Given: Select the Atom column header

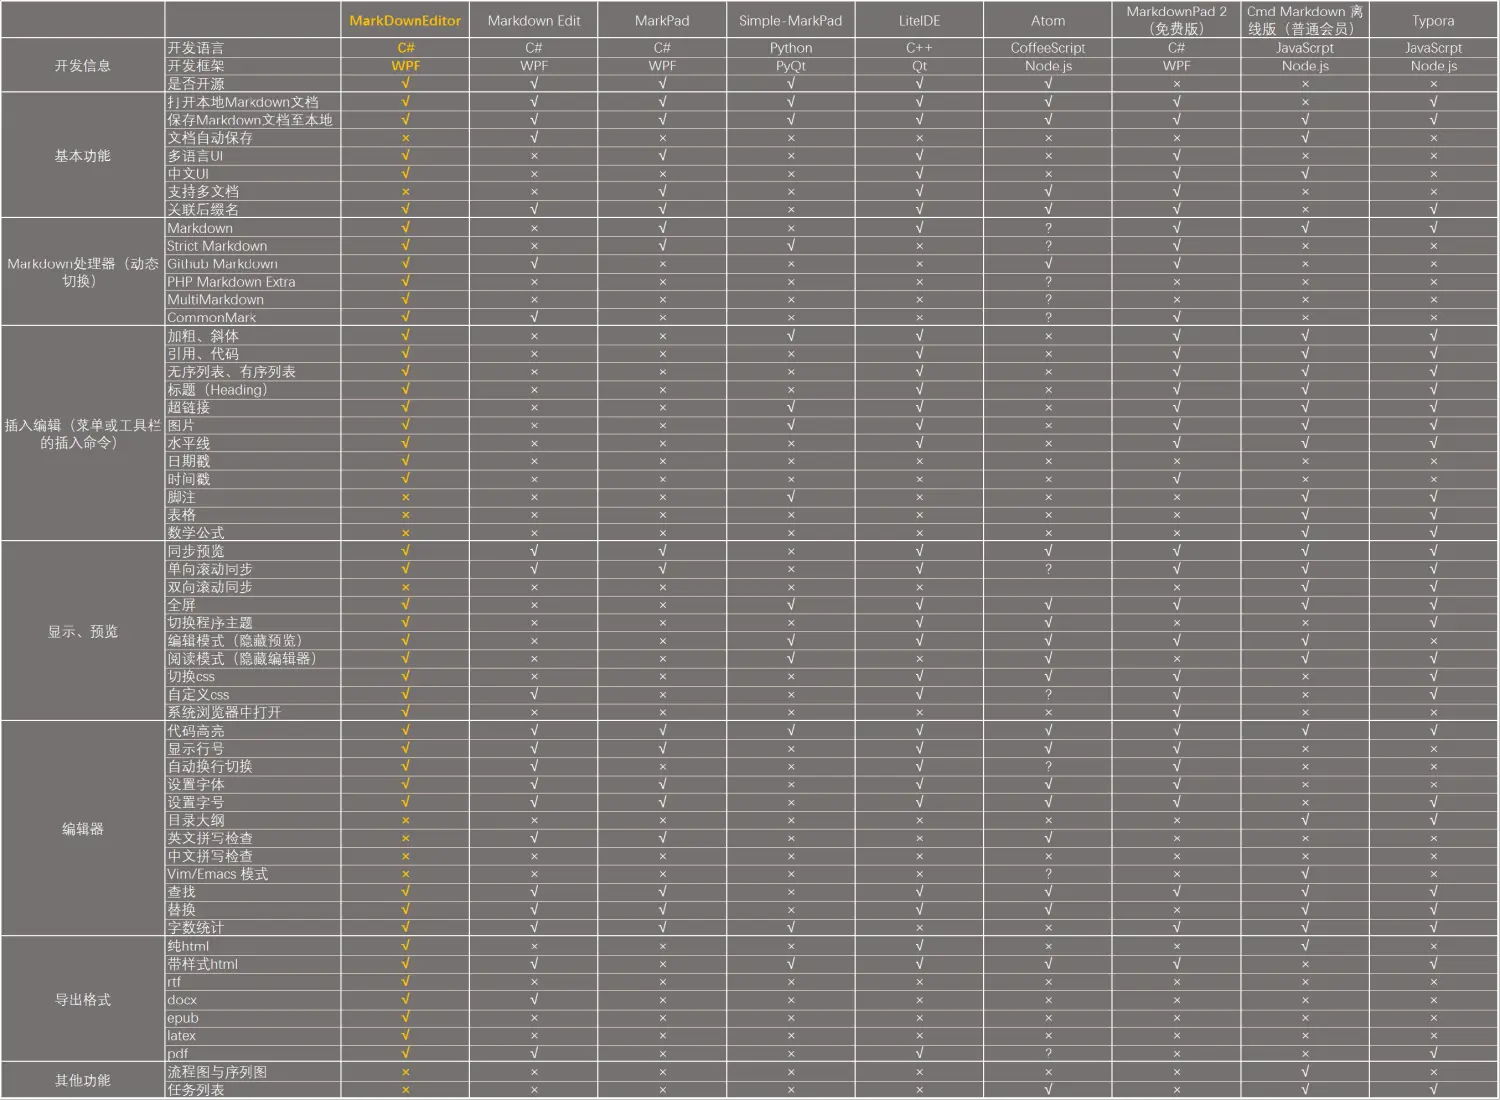Looking at the screenshot, I should [1048, 20].
